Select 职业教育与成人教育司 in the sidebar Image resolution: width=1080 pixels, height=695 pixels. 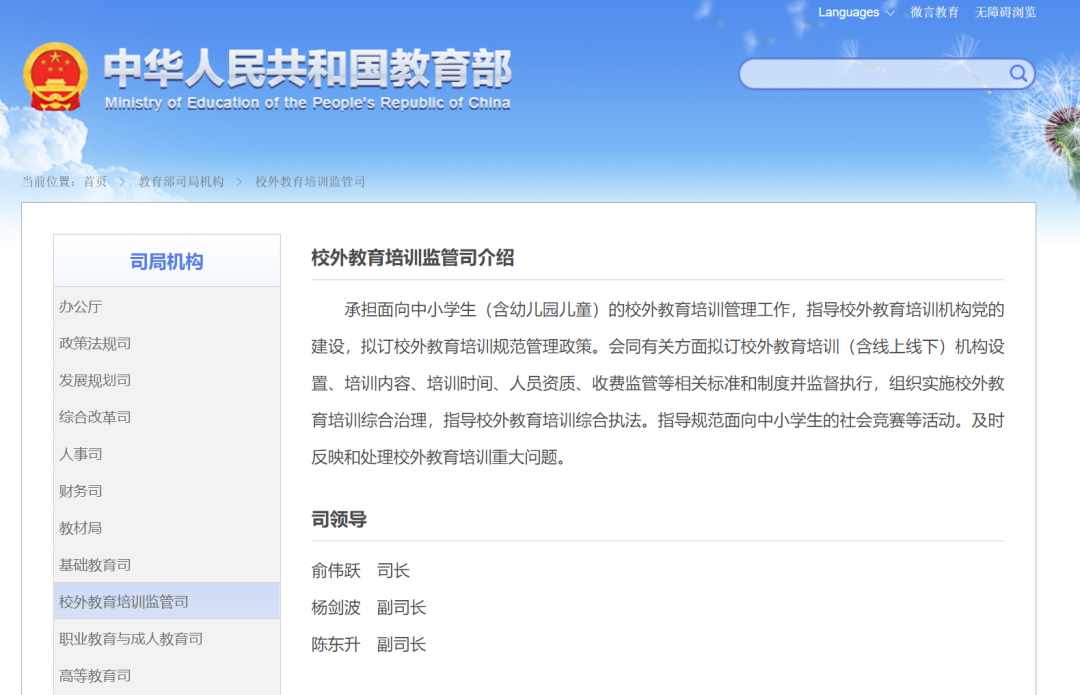click(x=167, y=639)
